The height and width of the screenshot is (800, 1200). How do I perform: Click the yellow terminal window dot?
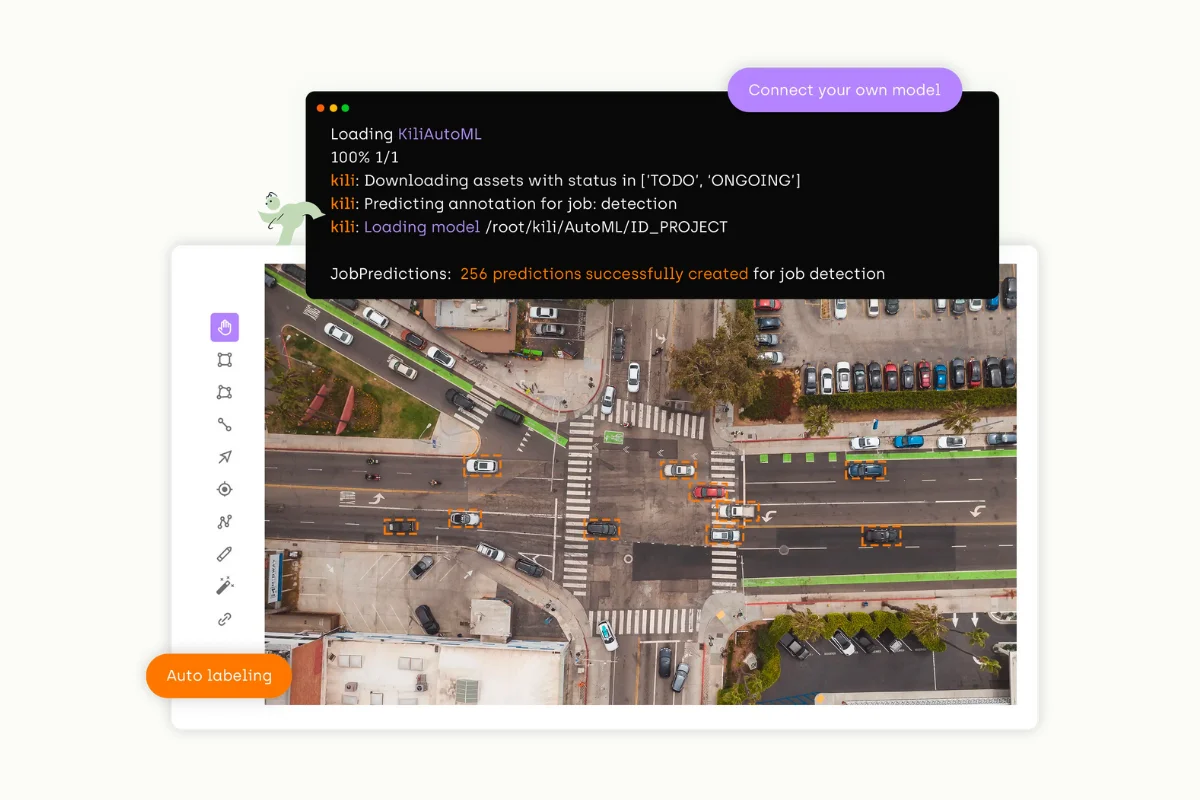[333, 108]
